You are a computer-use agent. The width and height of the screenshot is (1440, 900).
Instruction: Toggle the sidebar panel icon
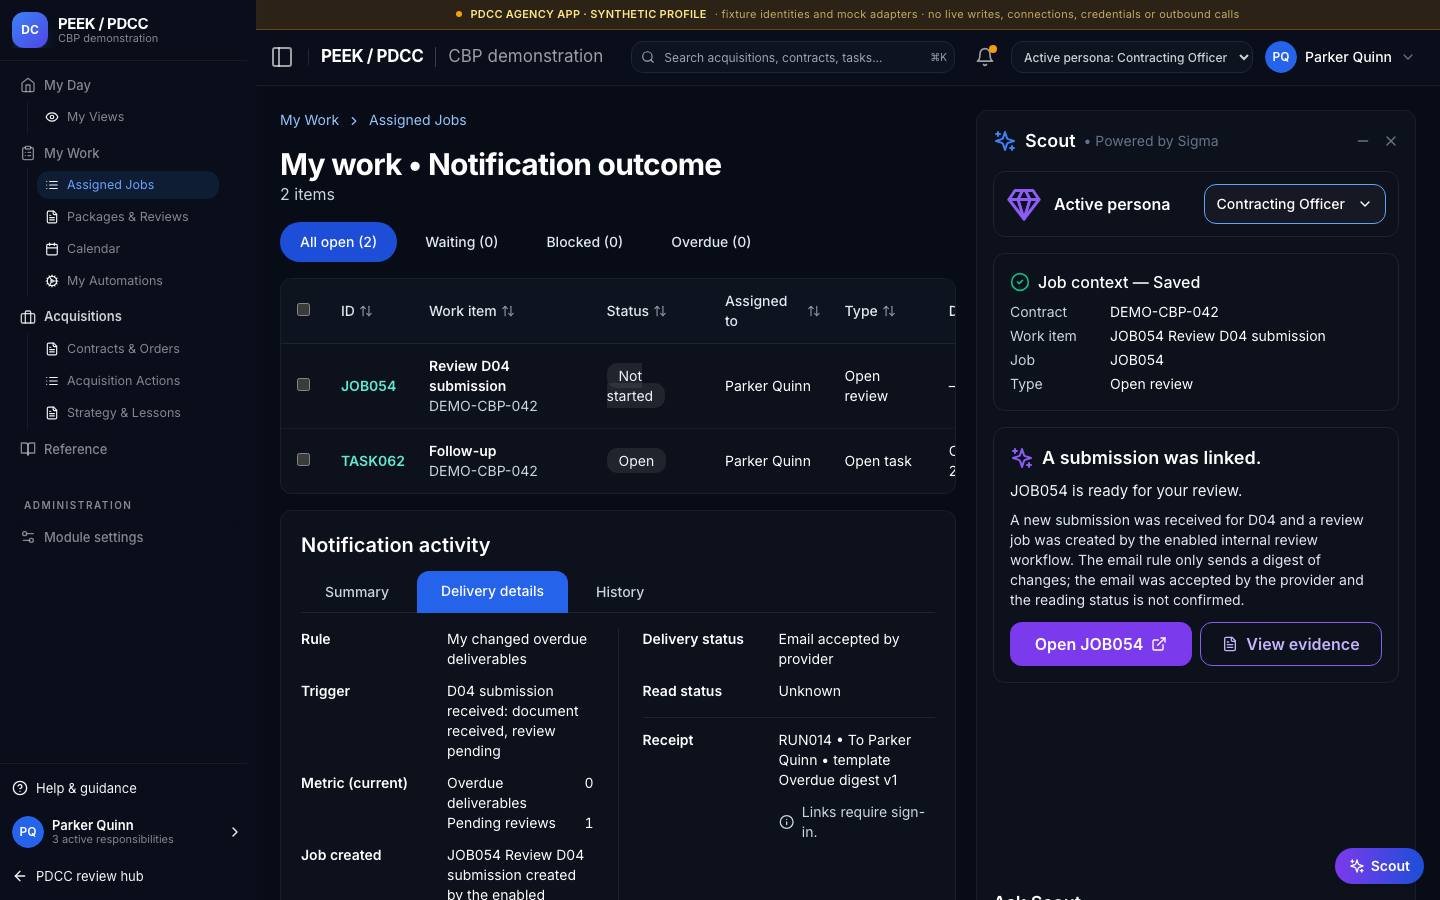(x=282, y=57)
